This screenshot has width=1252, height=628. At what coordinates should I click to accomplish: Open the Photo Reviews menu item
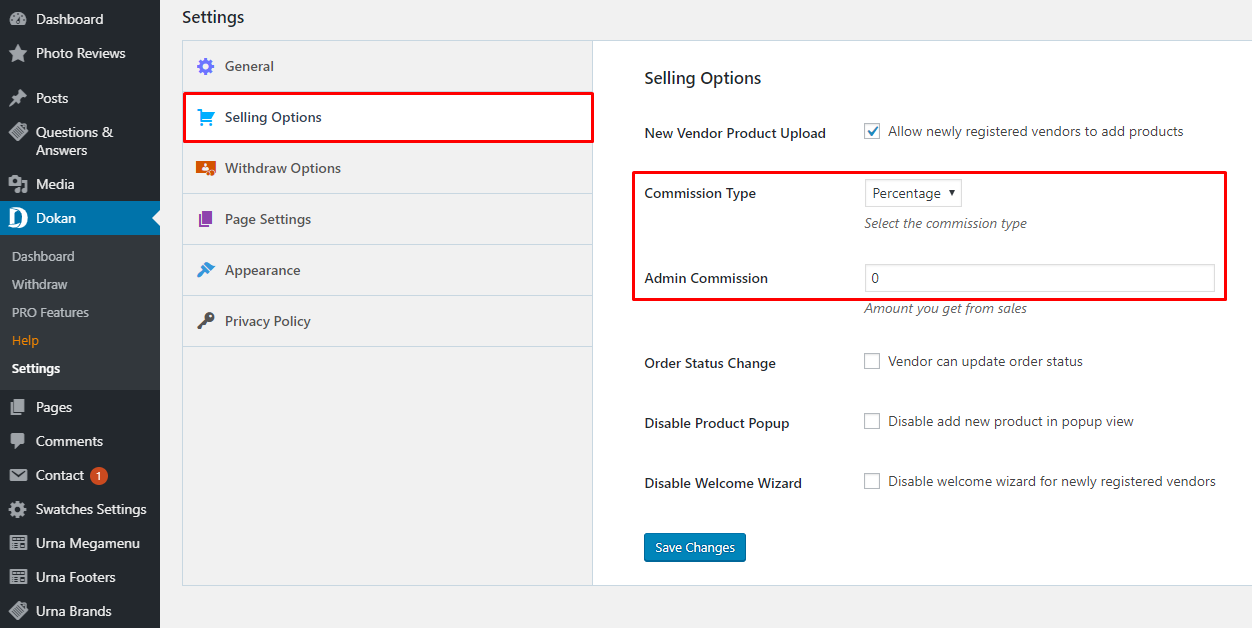tap(80, 53)
